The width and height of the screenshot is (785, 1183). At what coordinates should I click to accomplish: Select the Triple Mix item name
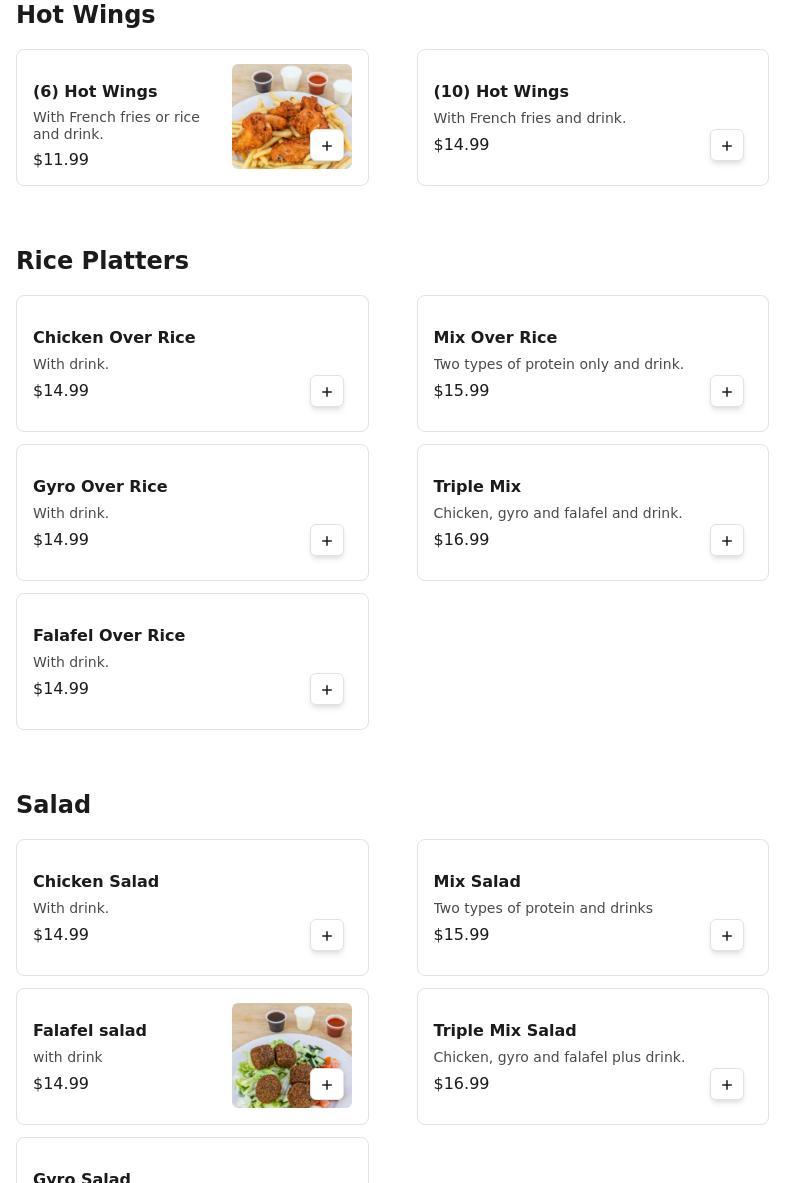click(x=477, y=486)
